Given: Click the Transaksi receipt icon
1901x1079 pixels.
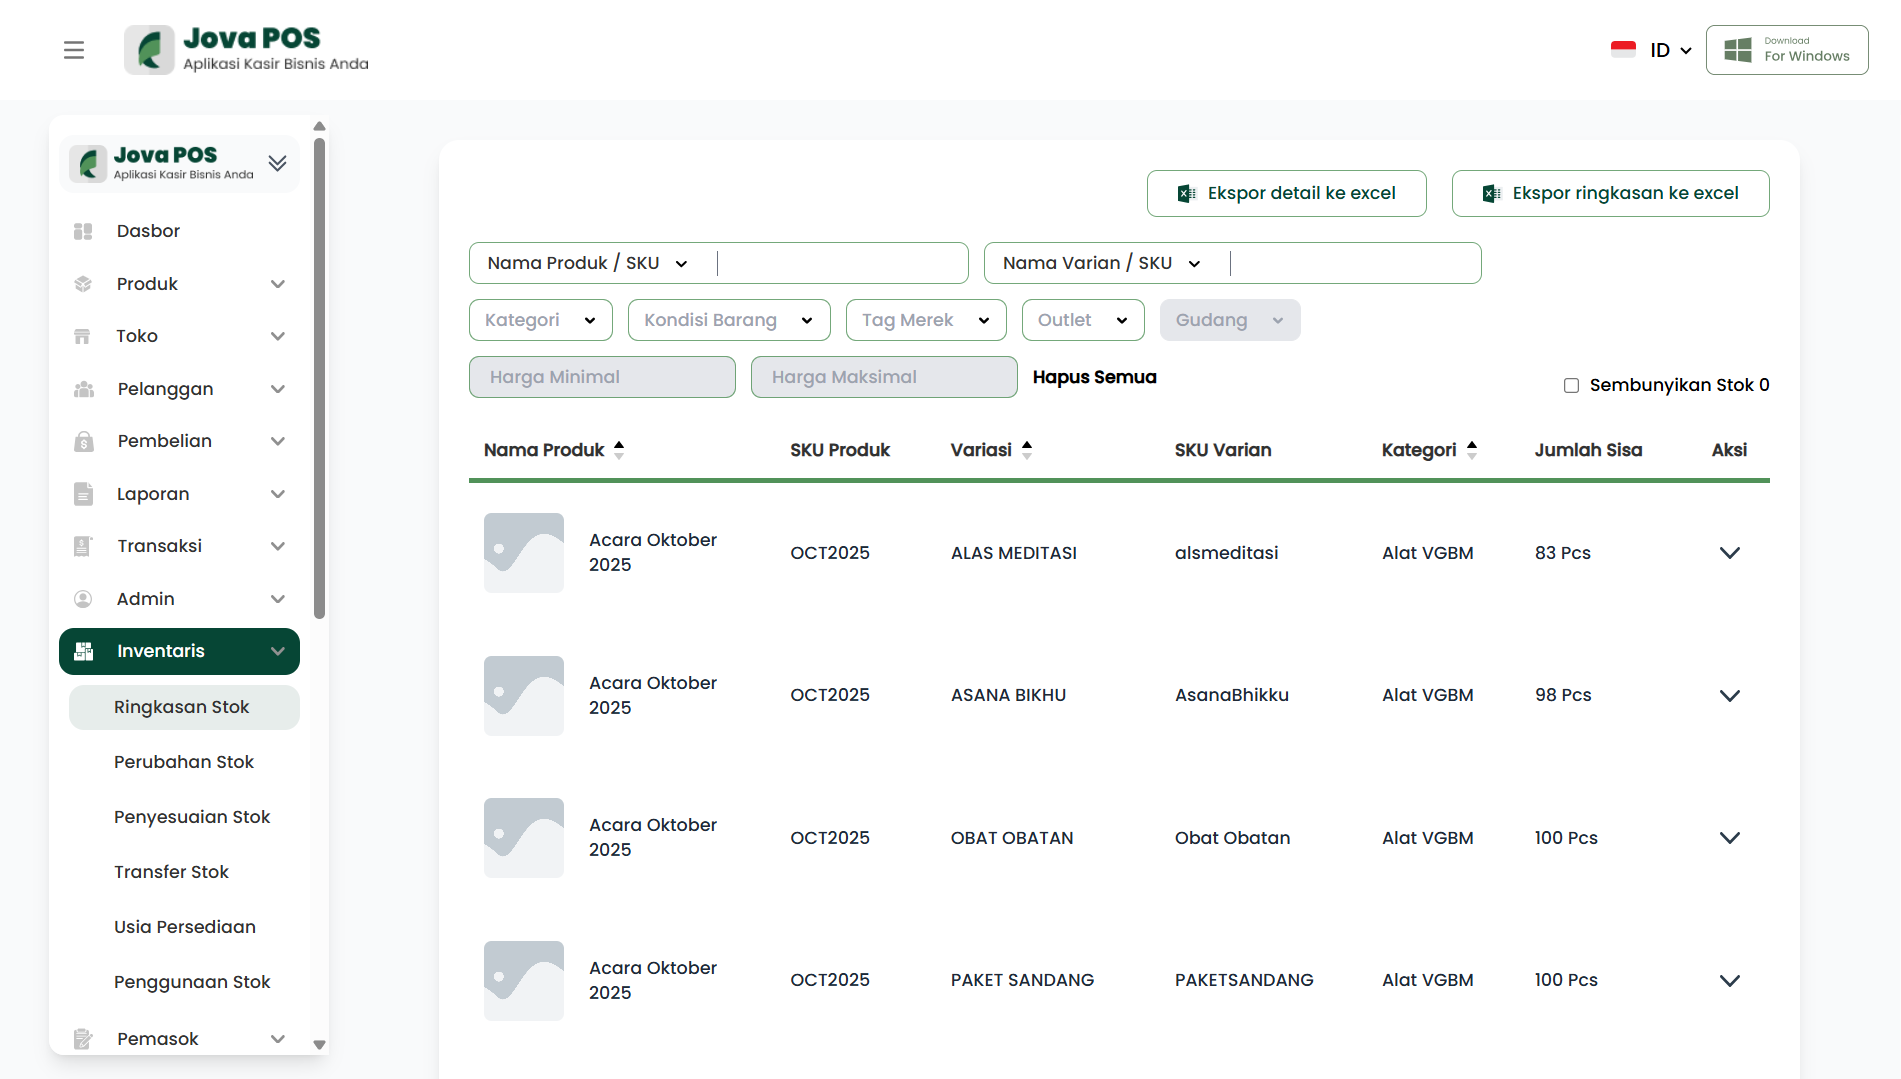Looking at the screenshot, I should [83, 546].
